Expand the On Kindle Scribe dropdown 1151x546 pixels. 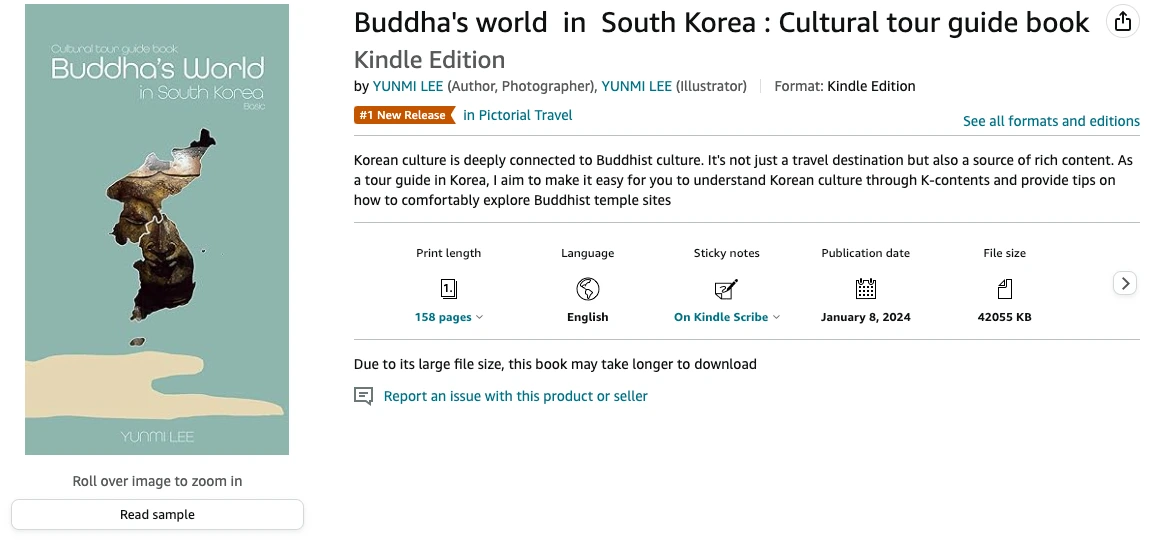pyautogui.click(x=726, y=317)
